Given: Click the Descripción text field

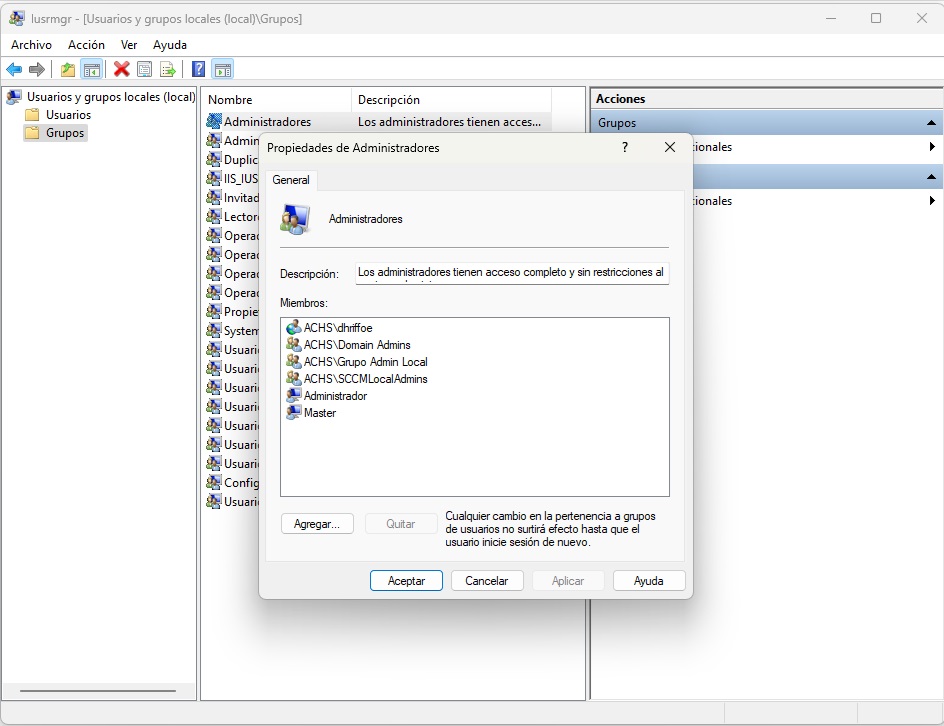Looking at the screenshot, I should point(511,273).
